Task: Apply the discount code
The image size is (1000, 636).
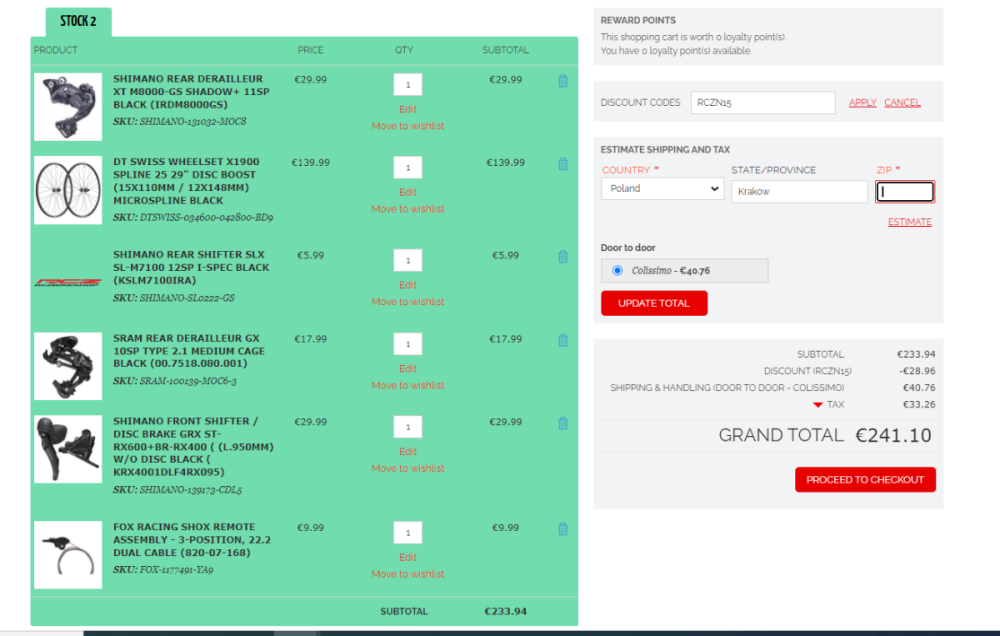Action: click(862, 103)
